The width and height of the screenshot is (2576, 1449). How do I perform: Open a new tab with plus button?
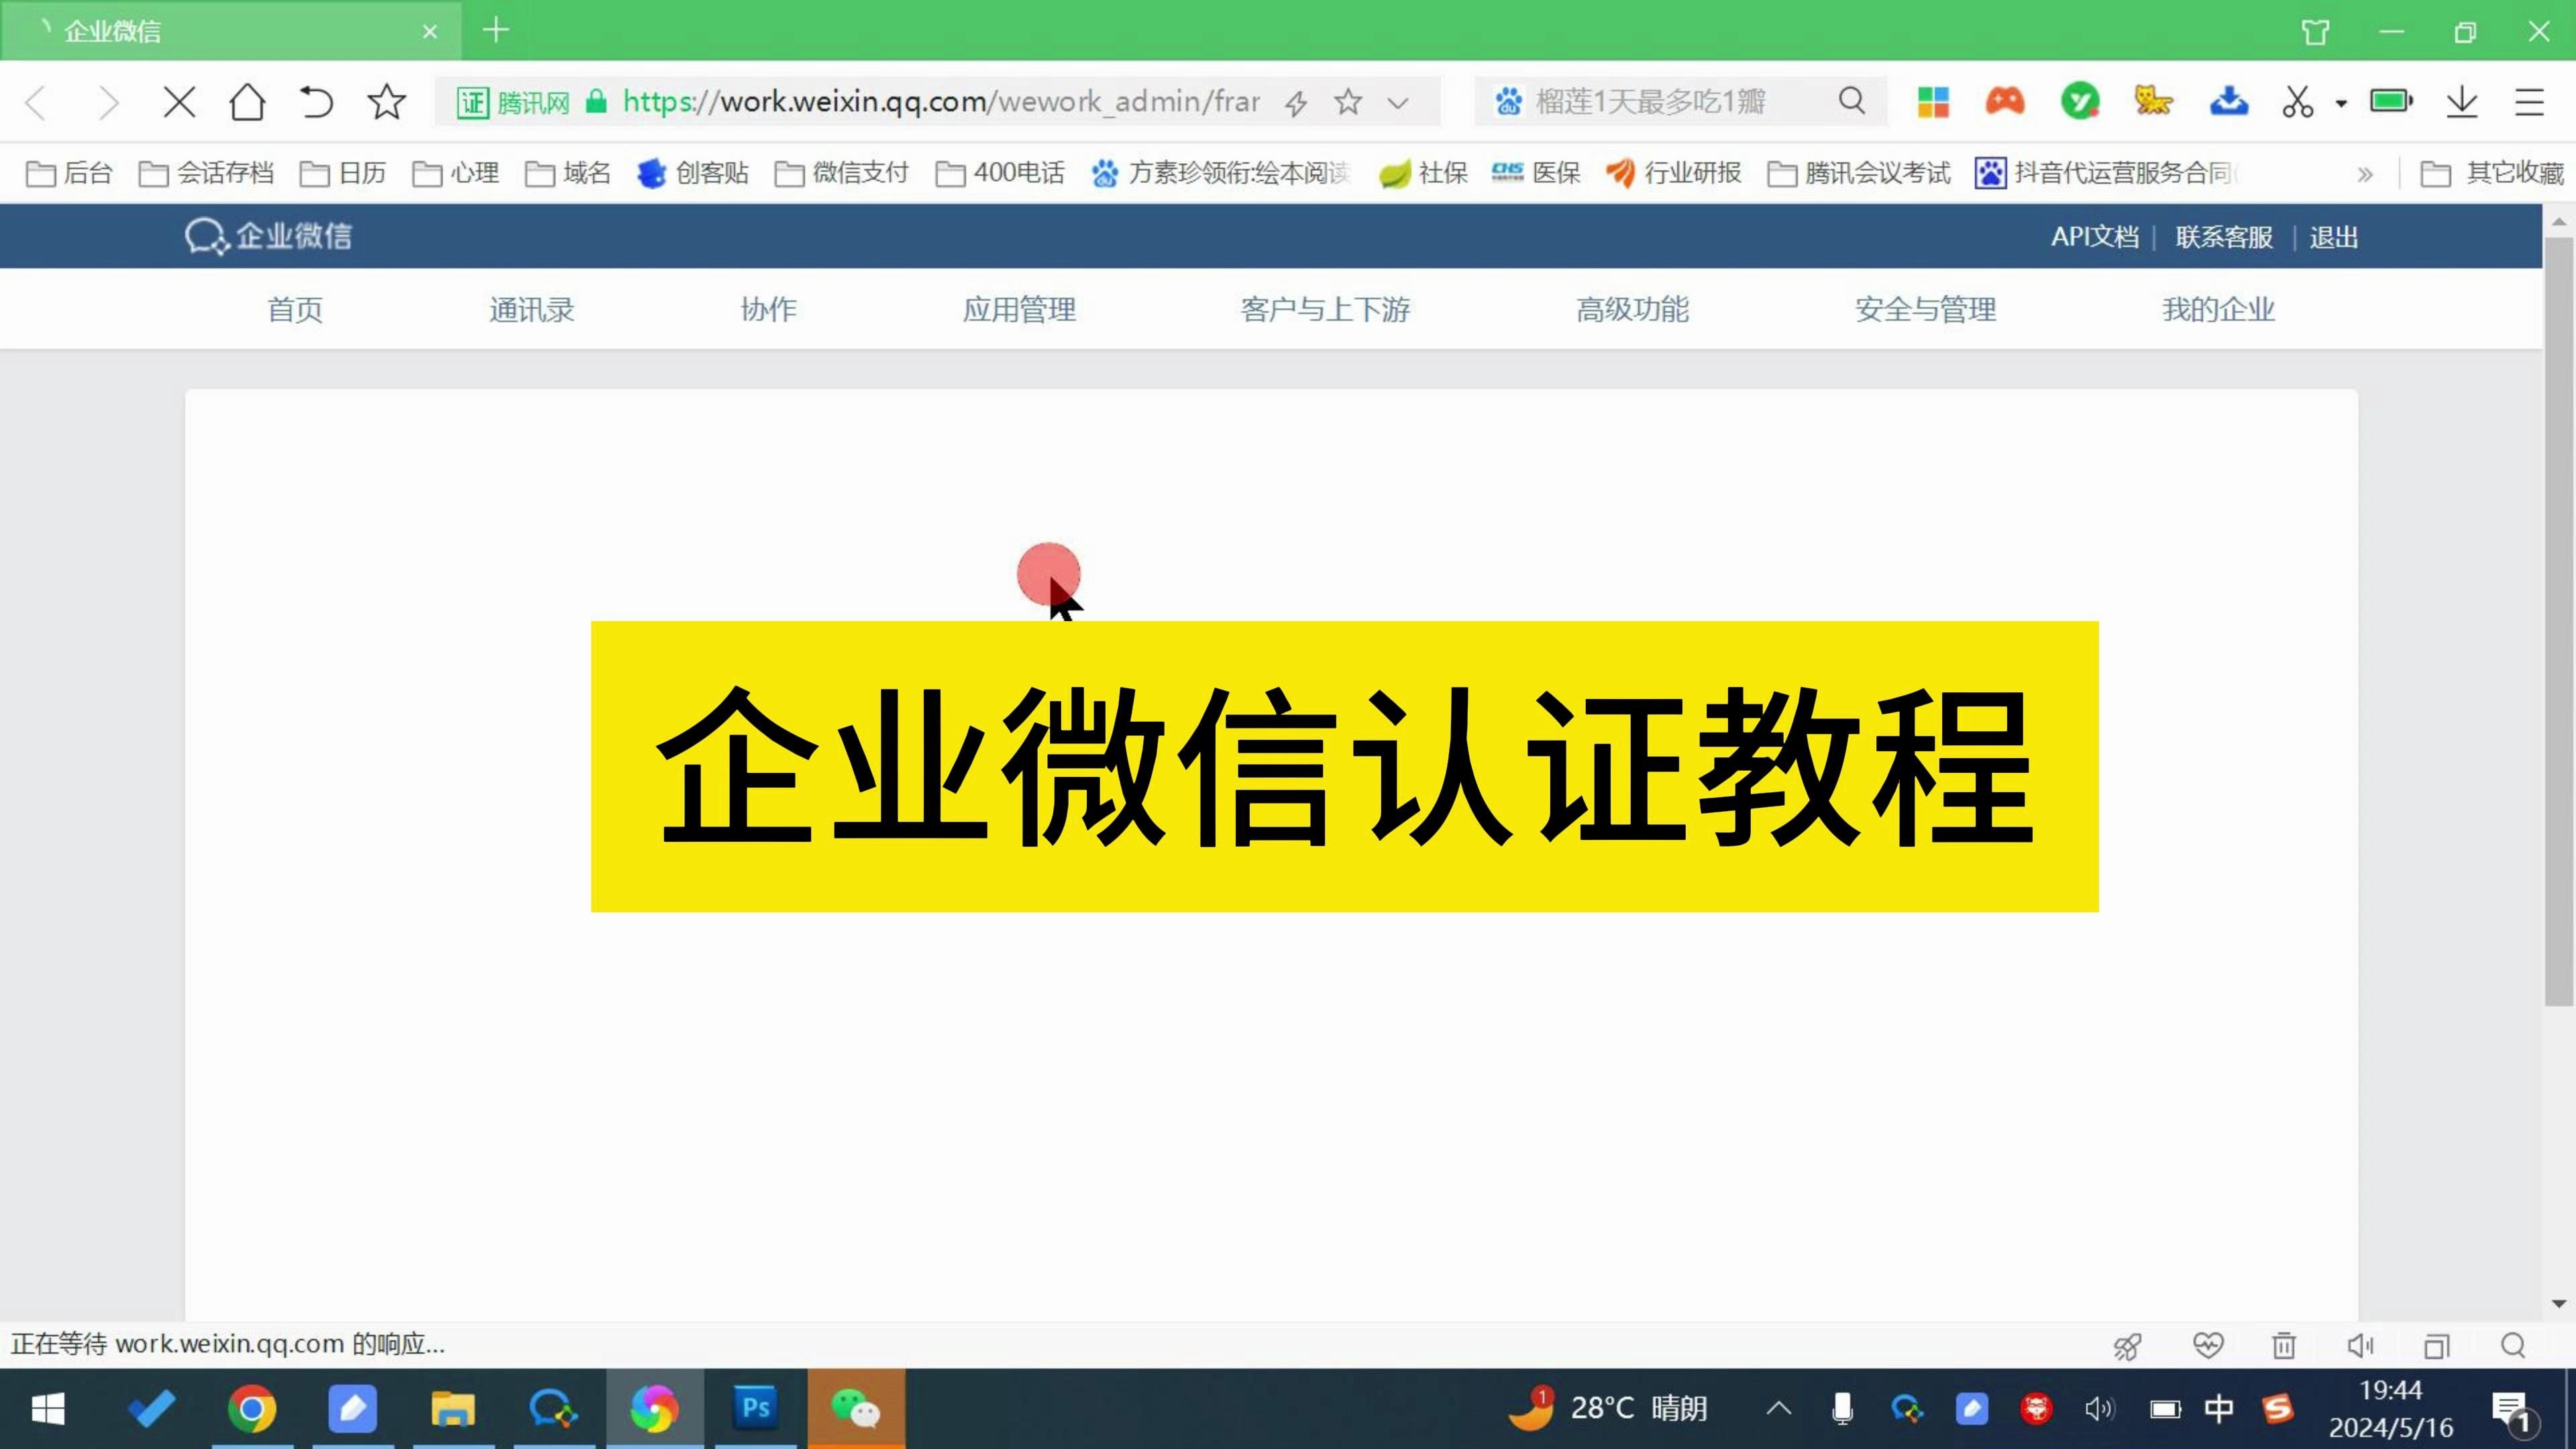[496, 30]
